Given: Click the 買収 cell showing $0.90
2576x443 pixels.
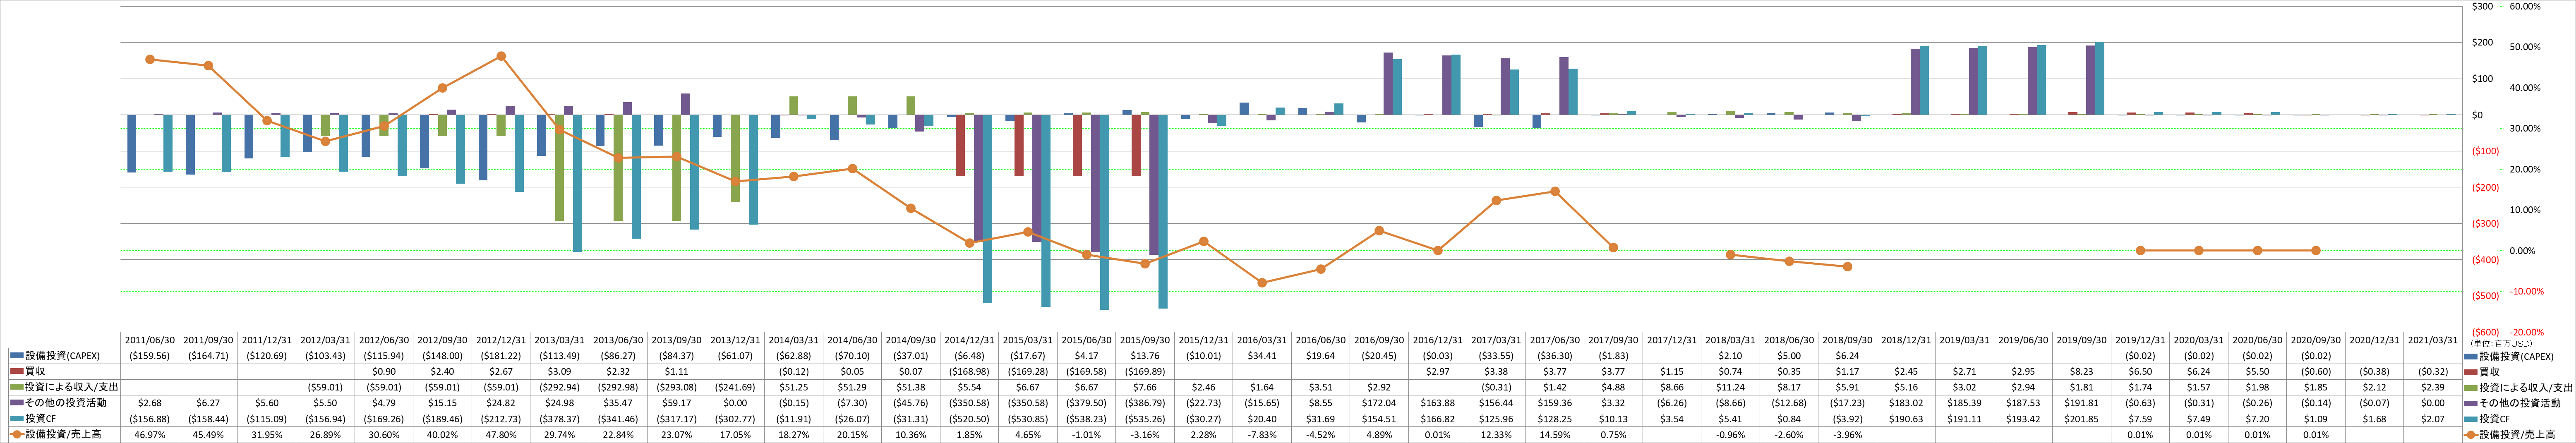Looking at the screenshot, I should coord(384,372).
